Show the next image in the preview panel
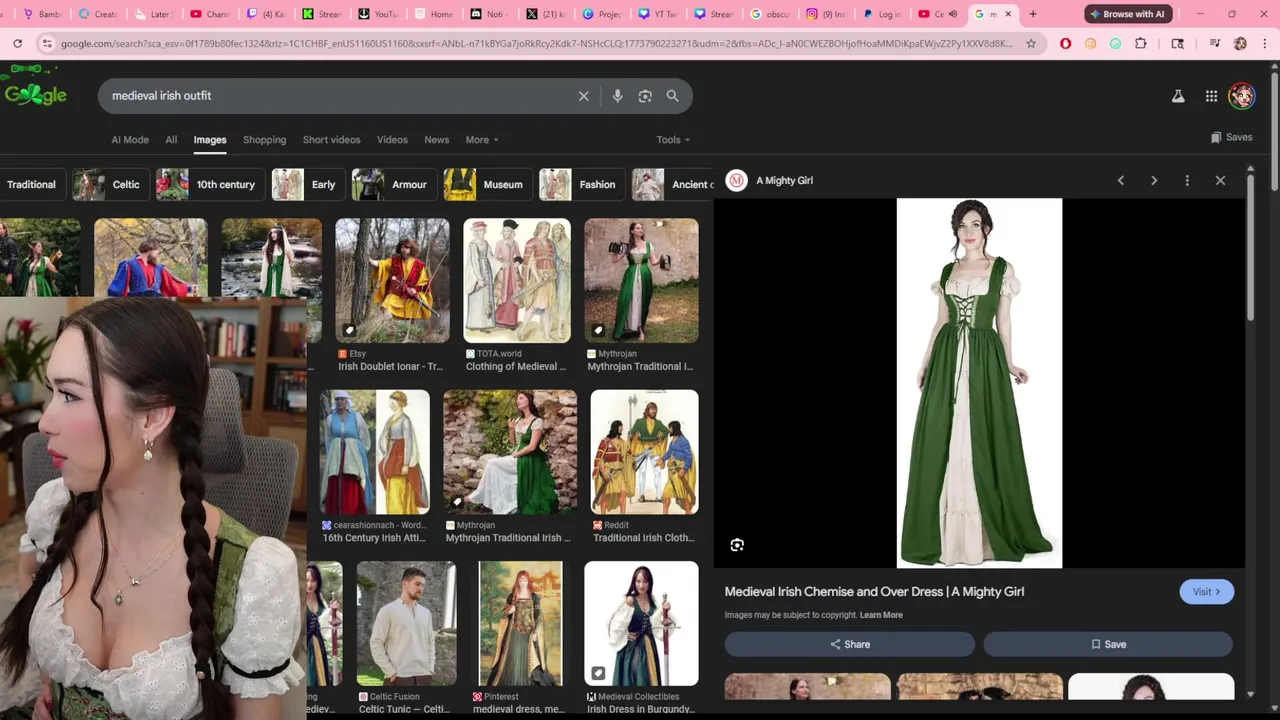This screenshot has width=1280, height=720. 1154,181
